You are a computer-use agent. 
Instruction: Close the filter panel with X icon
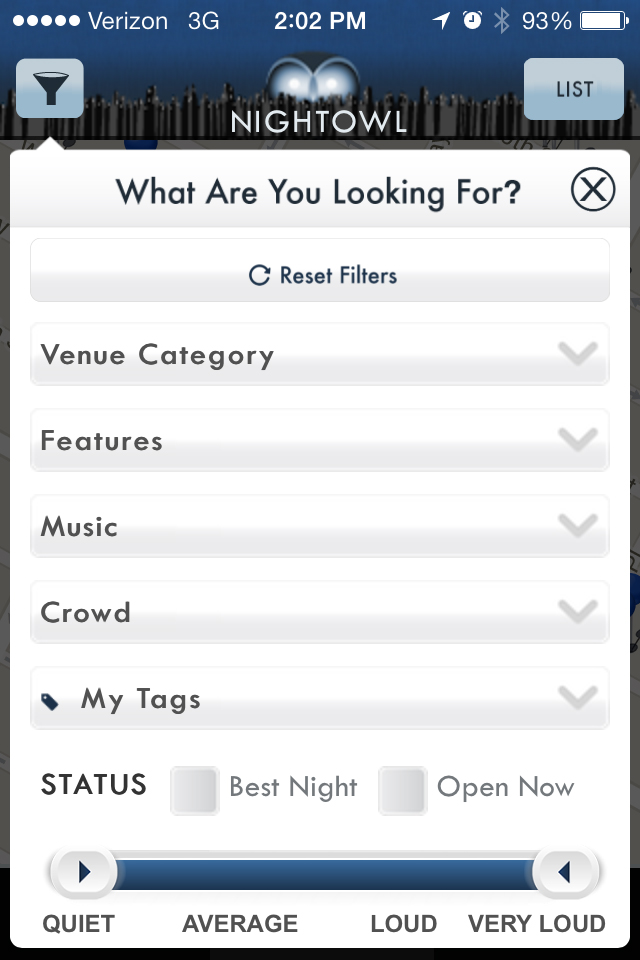pos(593,189)
